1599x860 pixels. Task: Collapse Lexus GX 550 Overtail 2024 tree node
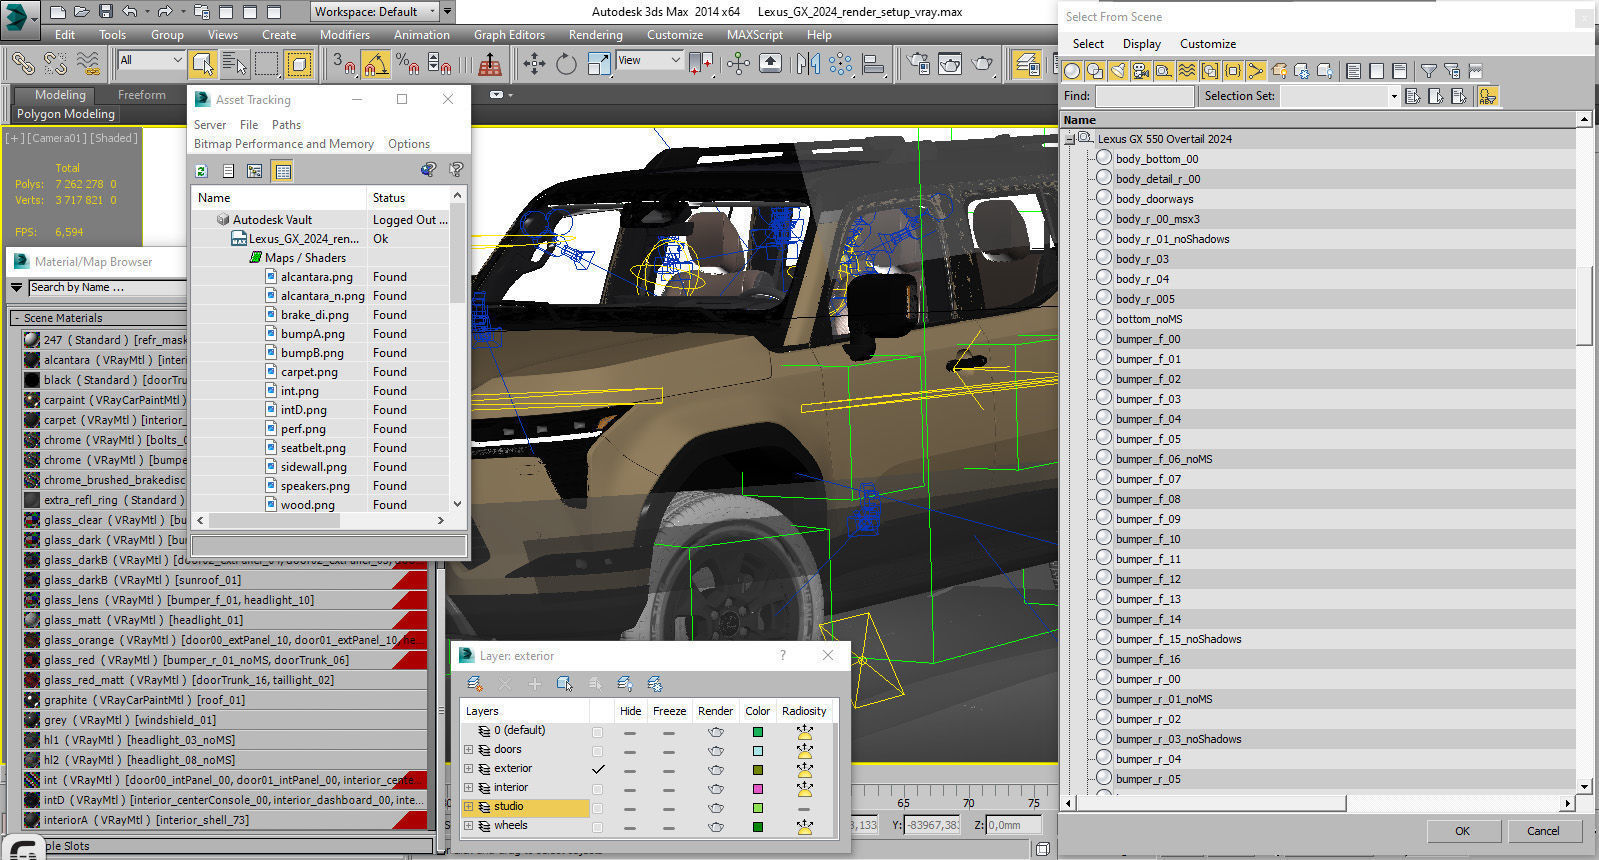tap(1070, 139)
